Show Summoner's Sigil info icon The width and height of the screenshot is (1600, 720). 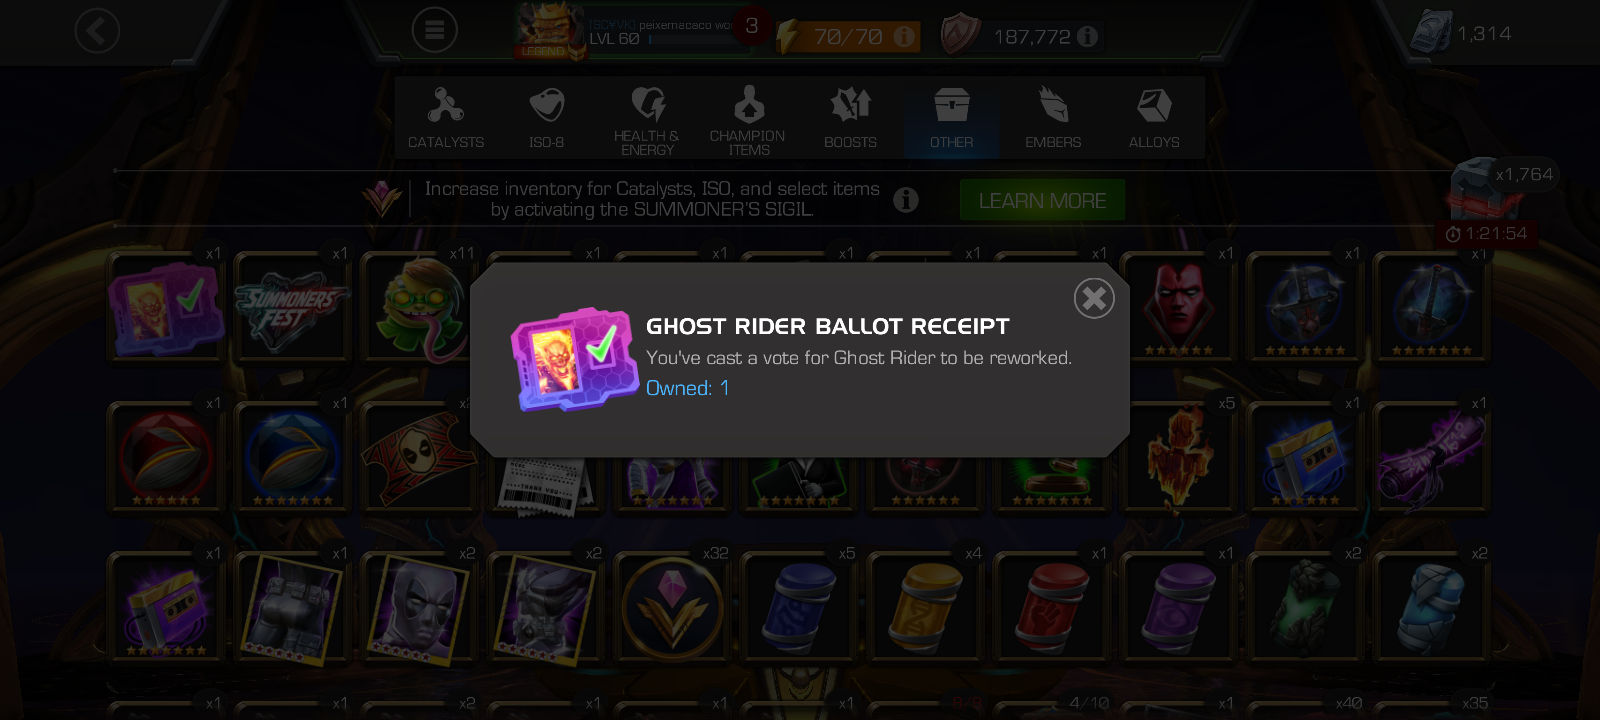pos(906,200)
